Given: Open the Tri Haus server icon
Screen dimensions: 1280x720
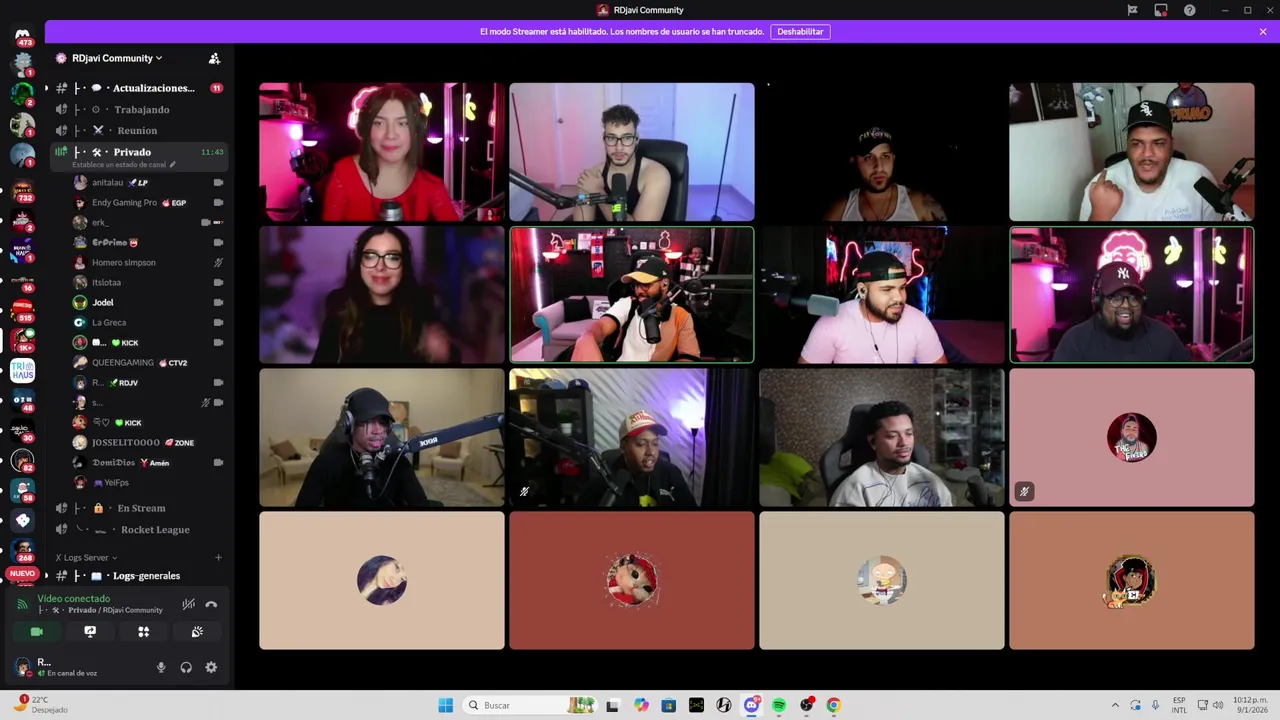Looking at the screenshot, I should coord(22,371).
